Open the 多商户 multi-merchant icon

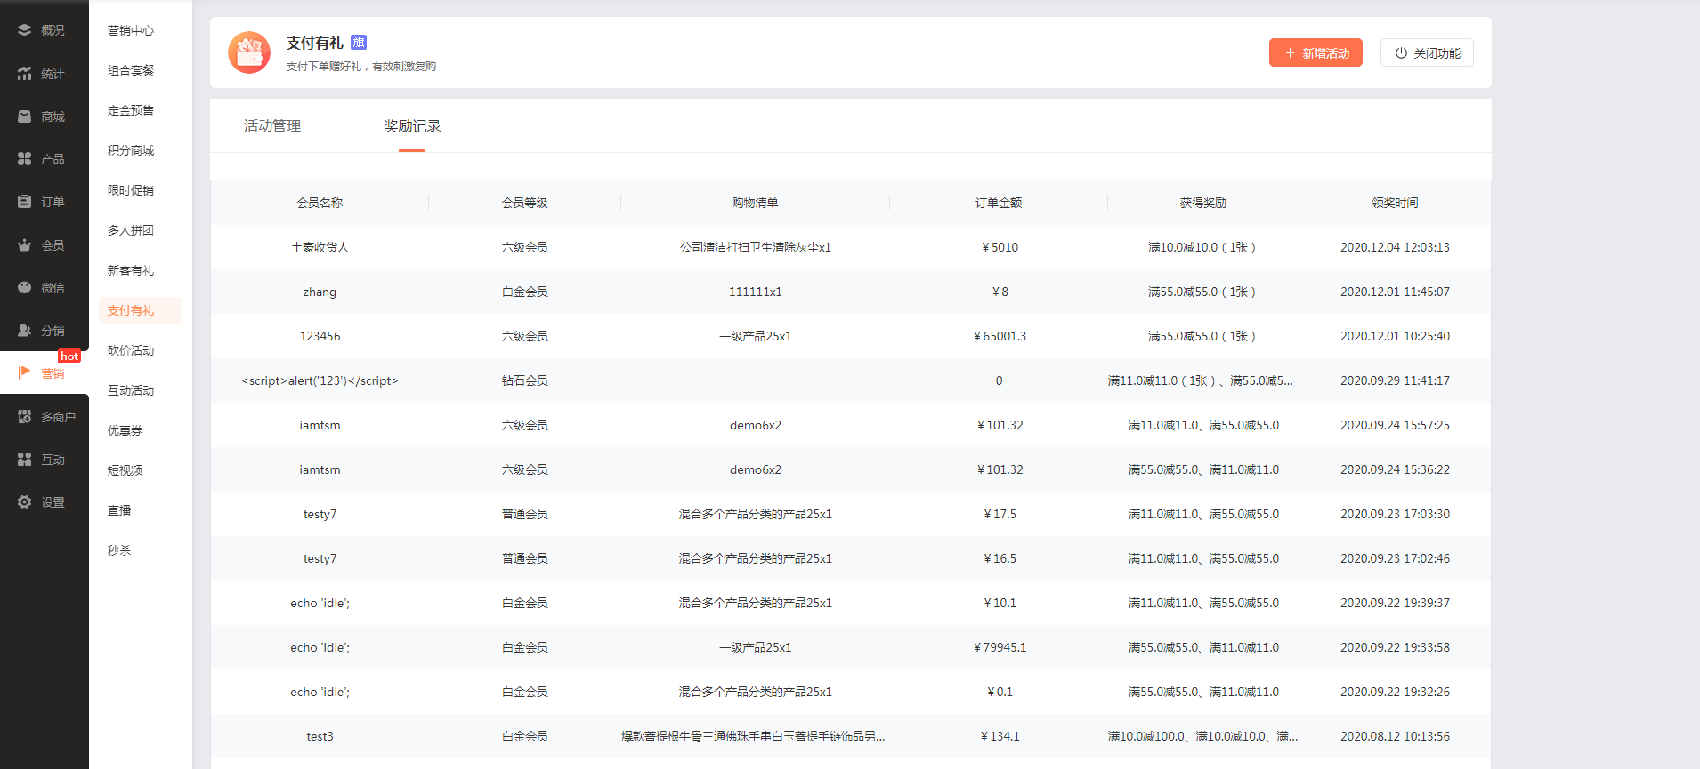tap(24, 417)
